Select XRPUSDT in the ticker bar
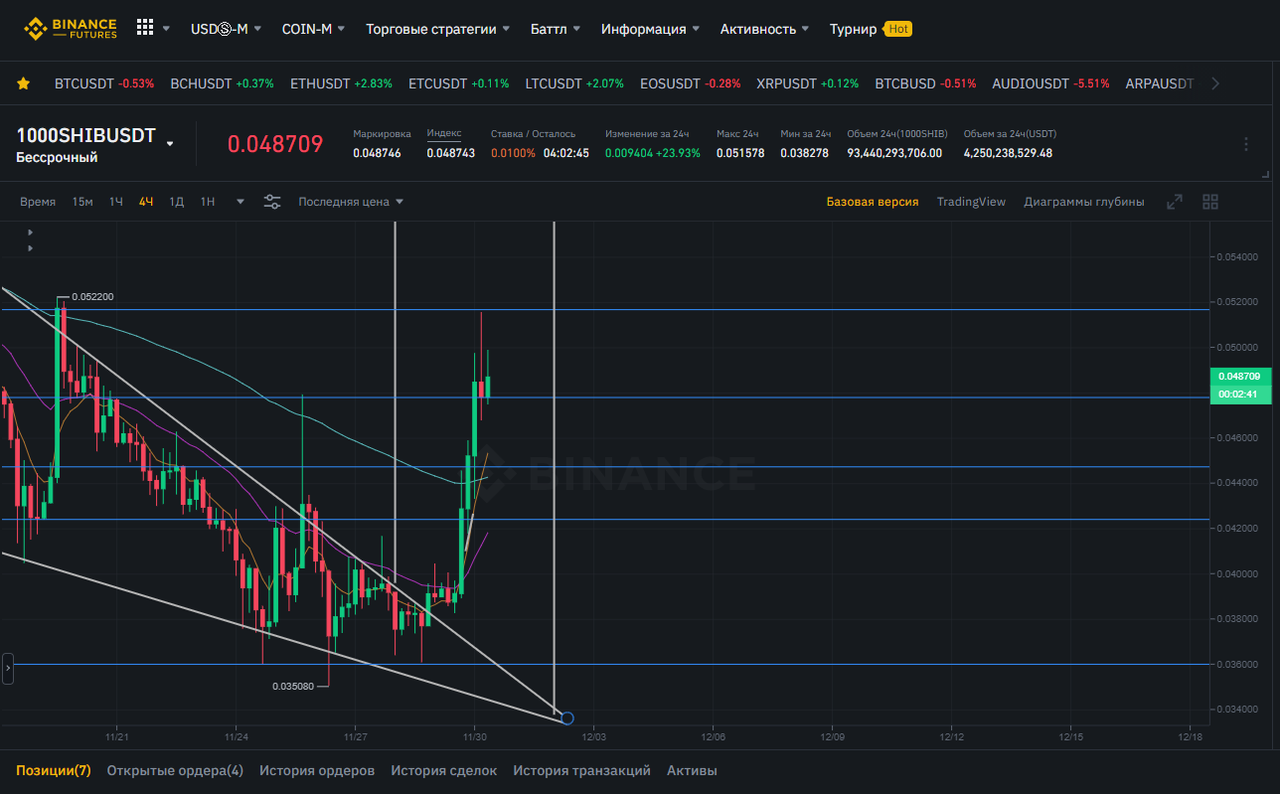 tap(807, 84)
